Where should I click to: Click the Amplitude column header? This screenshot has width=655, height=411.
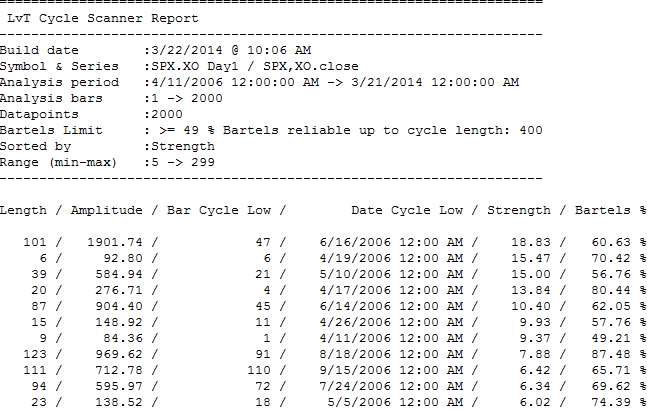pyautogui.click(x=107, y=210)
